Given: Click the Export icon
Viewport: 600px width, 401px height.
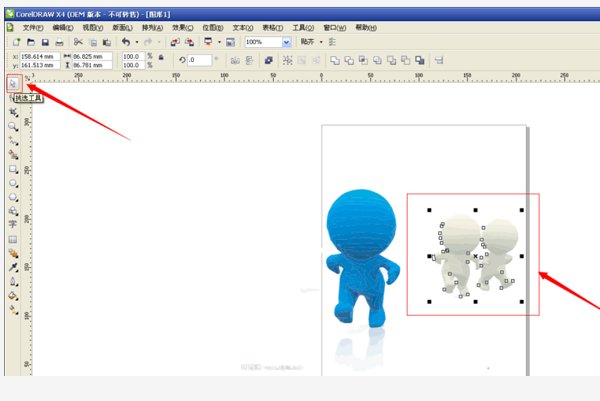Looking at the screenshot, I should click(189, 42).
